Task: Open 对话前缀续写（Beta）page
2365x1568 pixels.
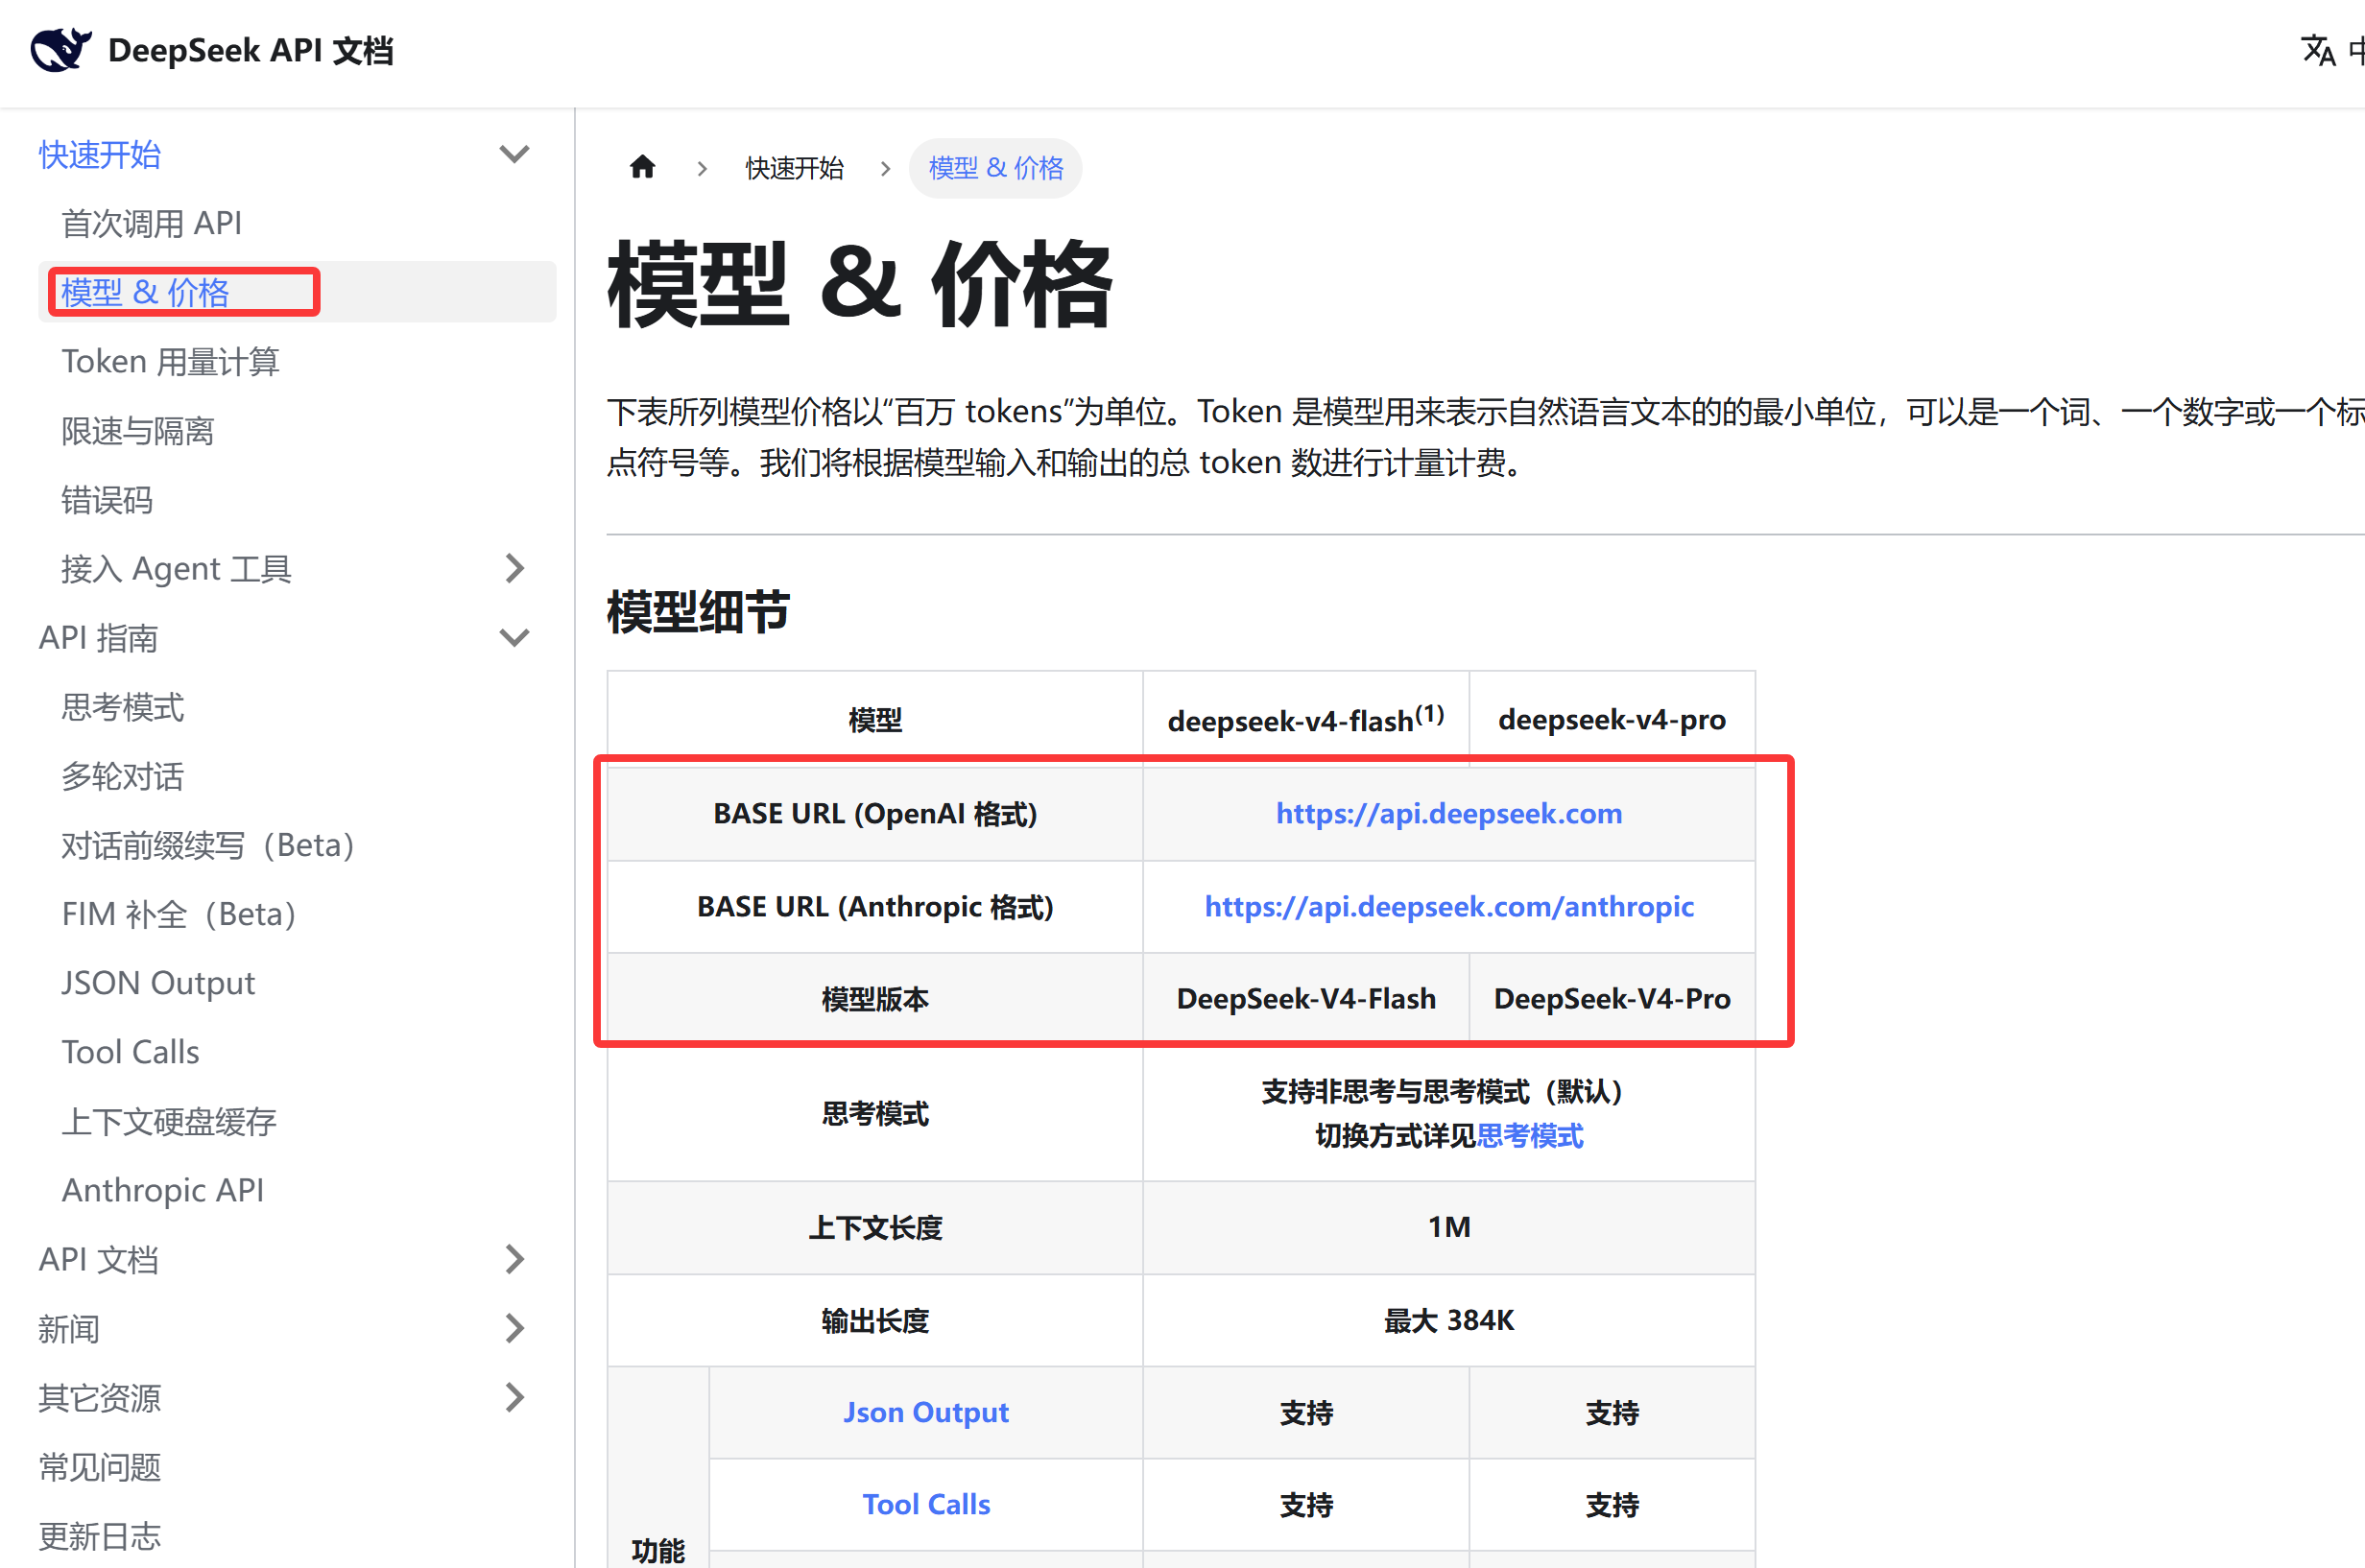Action: tap(208, 845)
